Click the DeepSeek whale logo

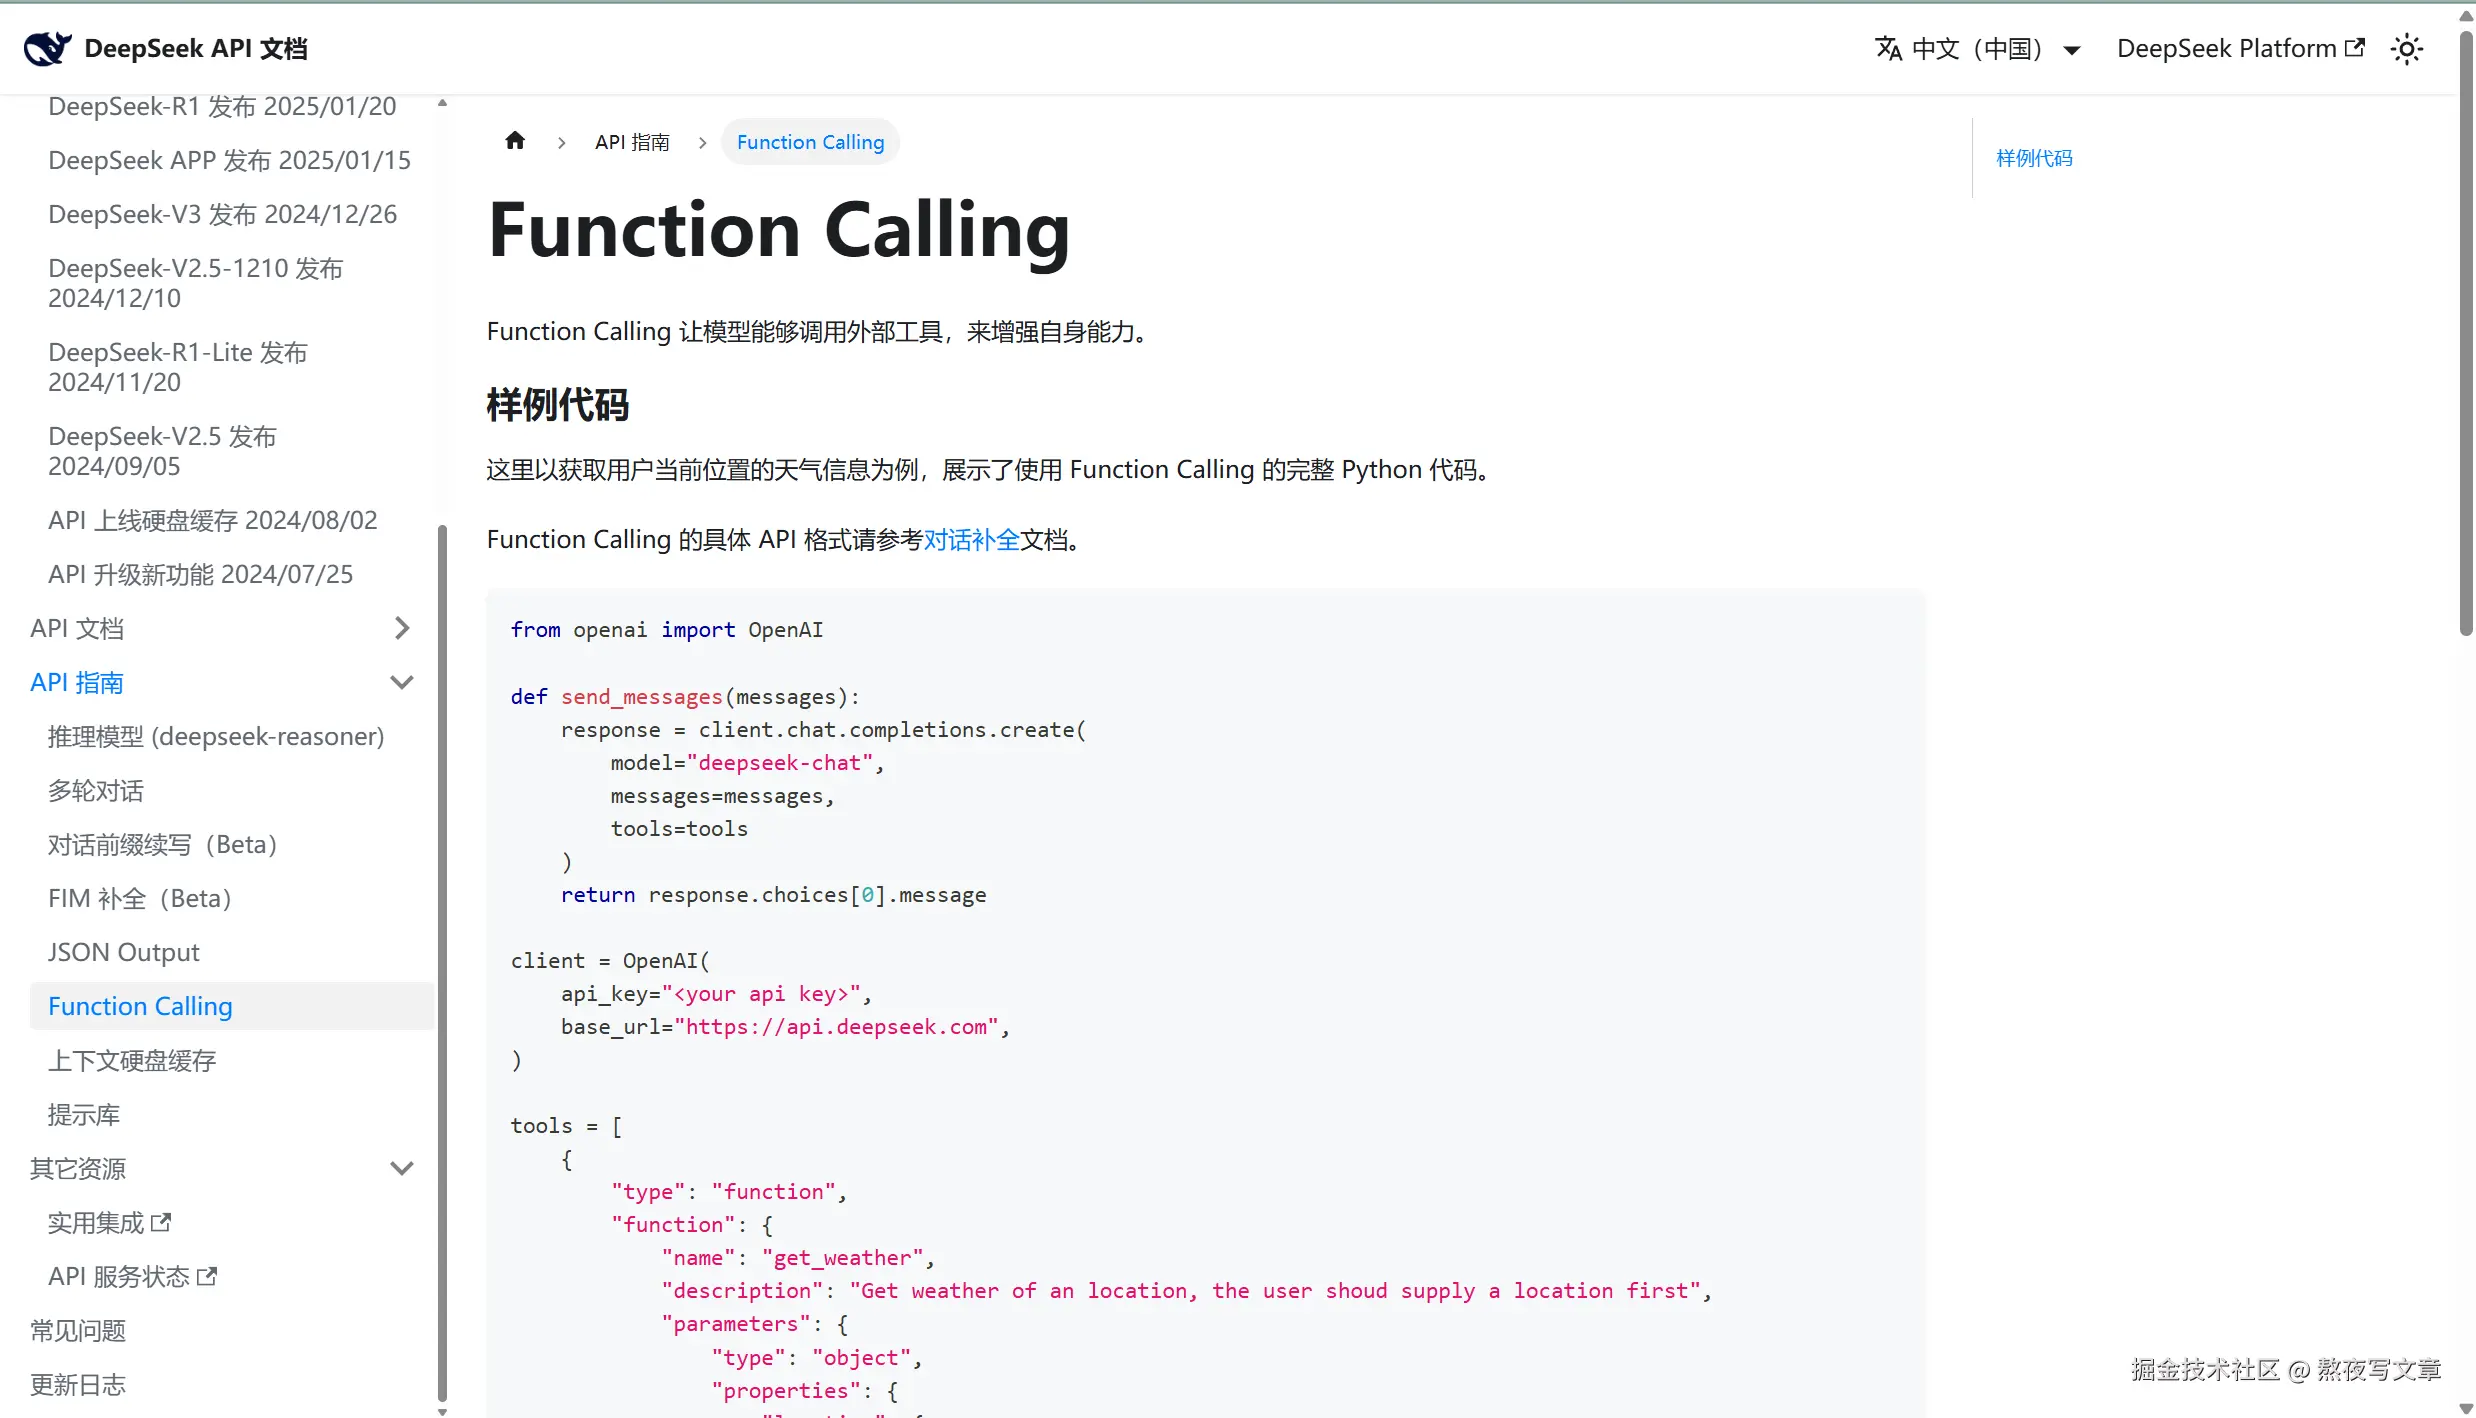coord(47,48)
